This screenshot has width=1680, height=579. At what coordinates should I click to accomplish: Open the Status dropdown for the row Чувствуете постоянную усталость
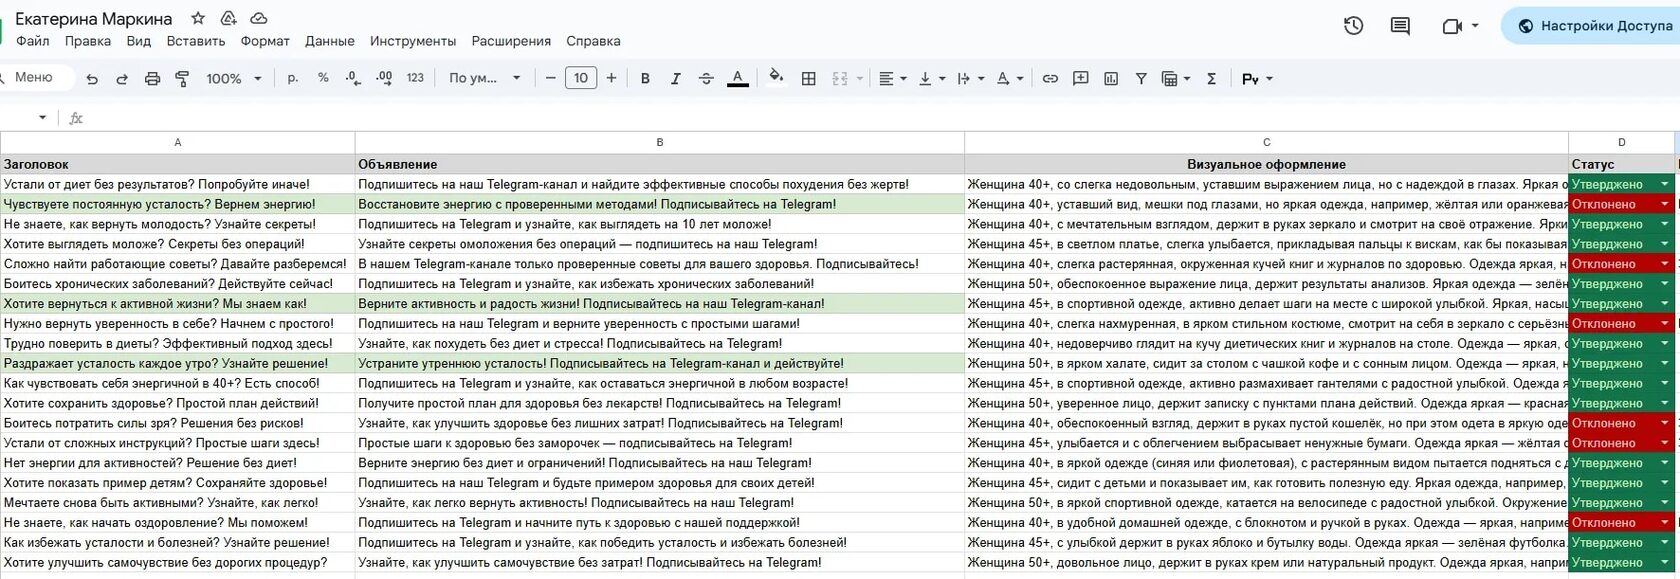[1665, 204]
